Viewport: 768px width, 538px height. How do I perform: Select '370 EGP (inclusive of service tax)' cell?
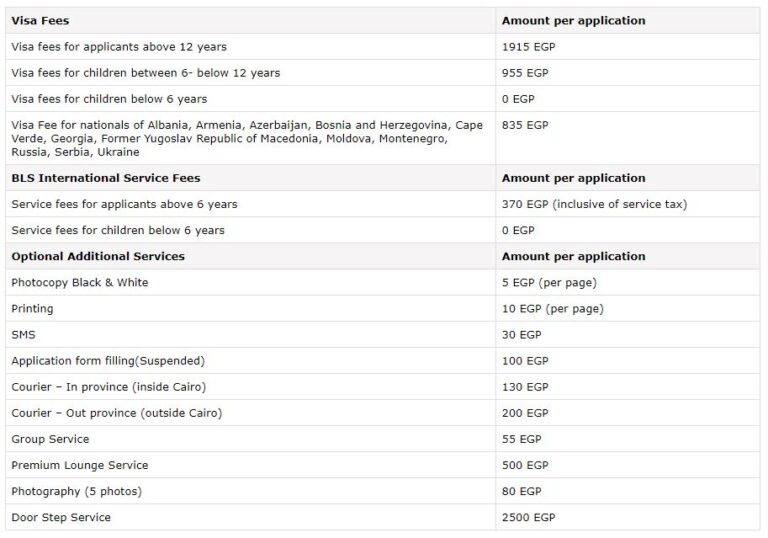[x=594, y=204]
